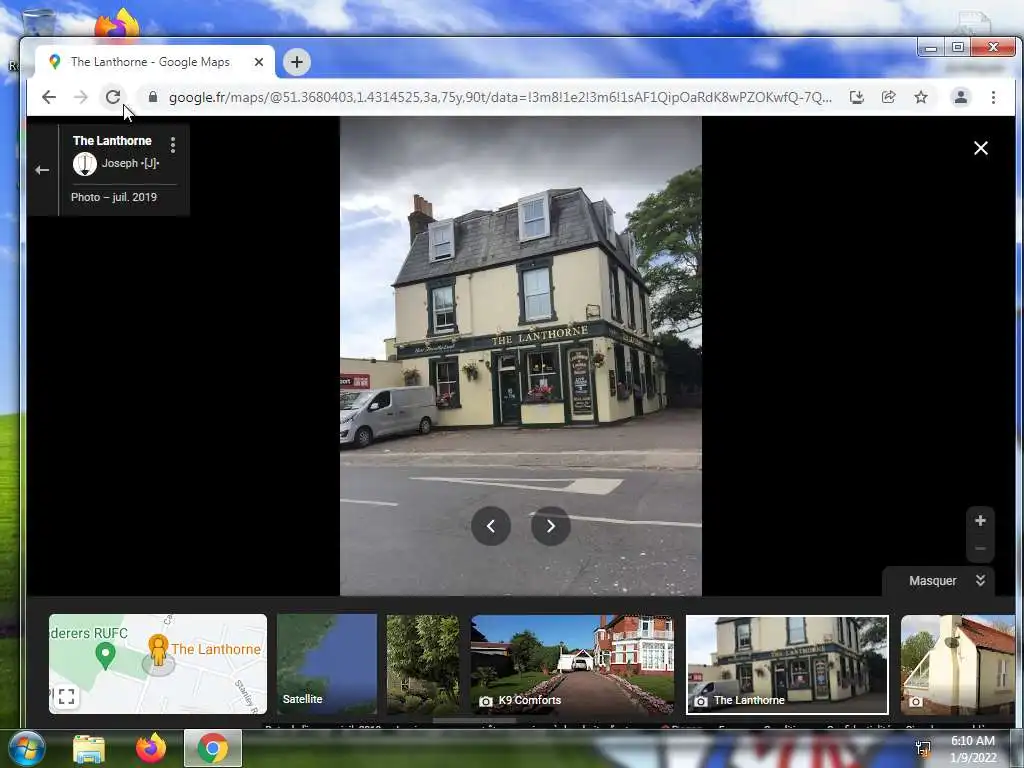Click the URL address bar
The image size is (1024, 768).
[500, 97]
